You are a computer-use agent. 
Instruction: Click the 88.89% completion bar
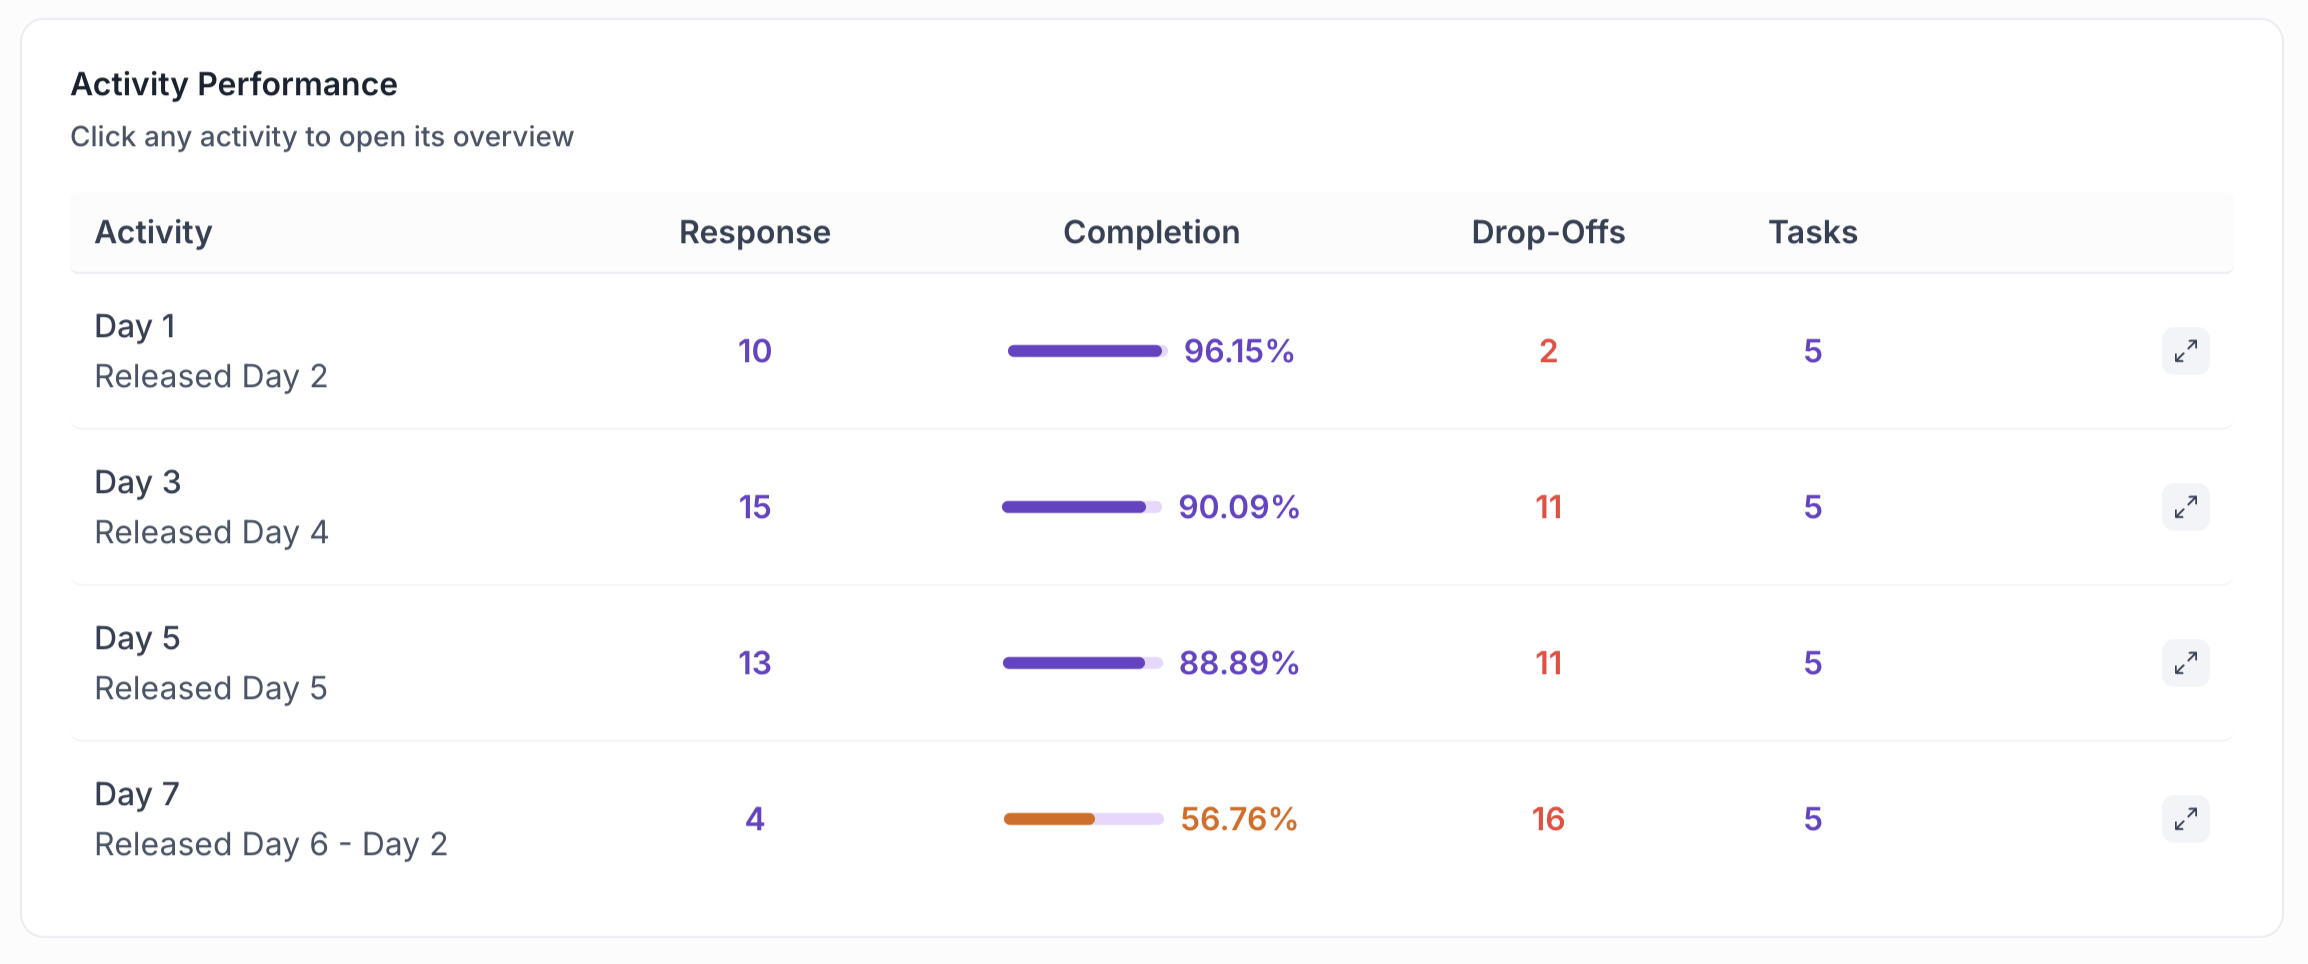pyautogui.click(x=1083, y=663)
